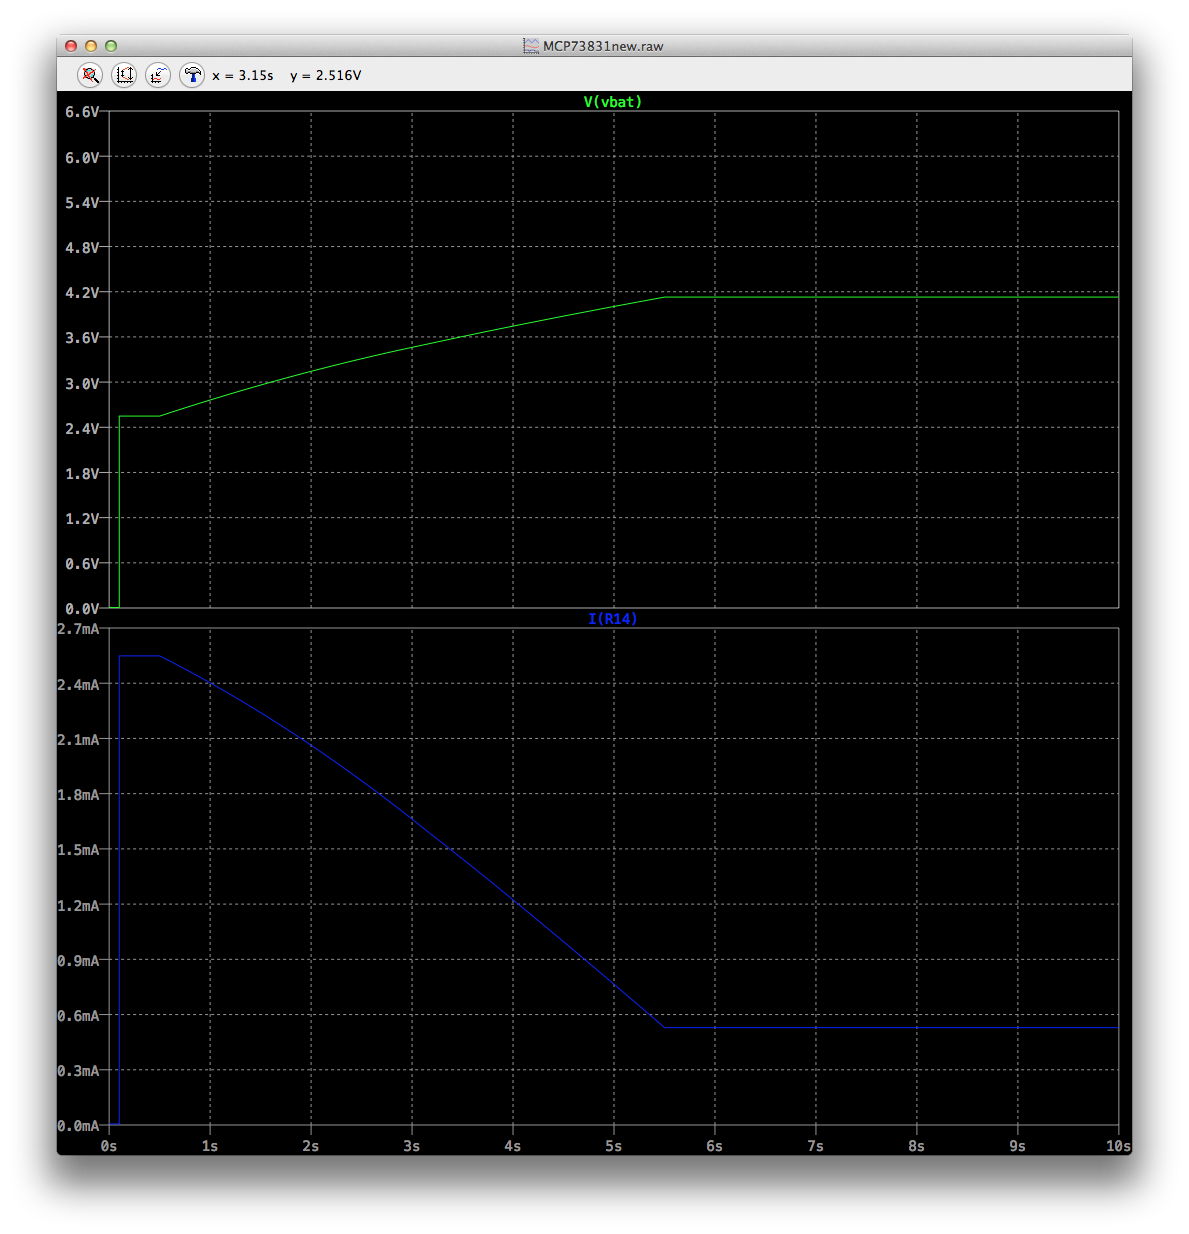Click the 3s time axis label
Screen dimensions: 1189x1234
tap(411, 1146)
